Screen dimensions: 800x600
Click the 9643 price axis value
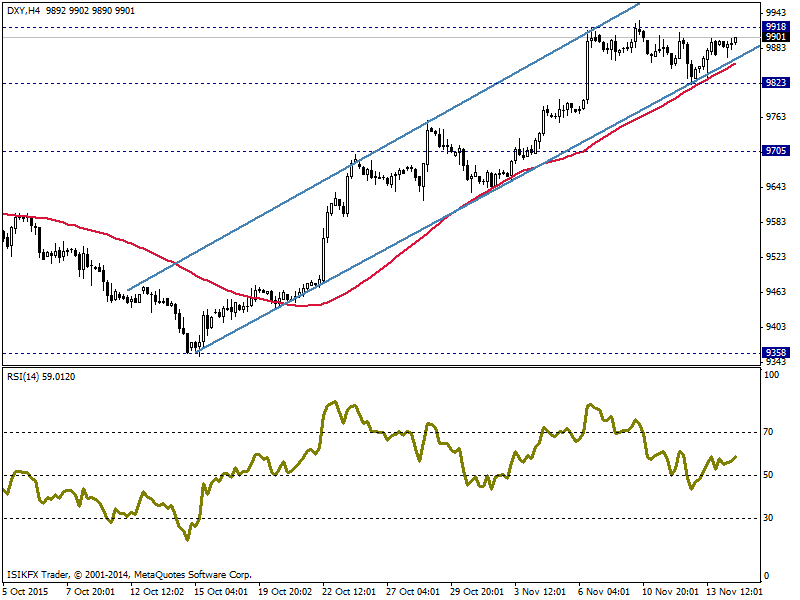pyautogui.click(x=776, y=187)
